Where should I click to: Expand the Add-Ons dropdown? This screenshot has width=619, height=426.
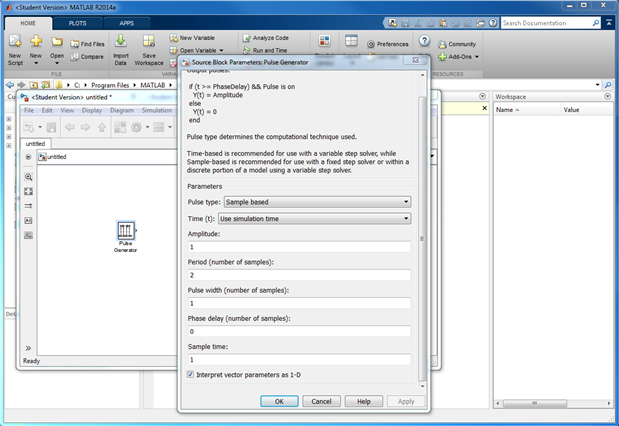[476, 57]
